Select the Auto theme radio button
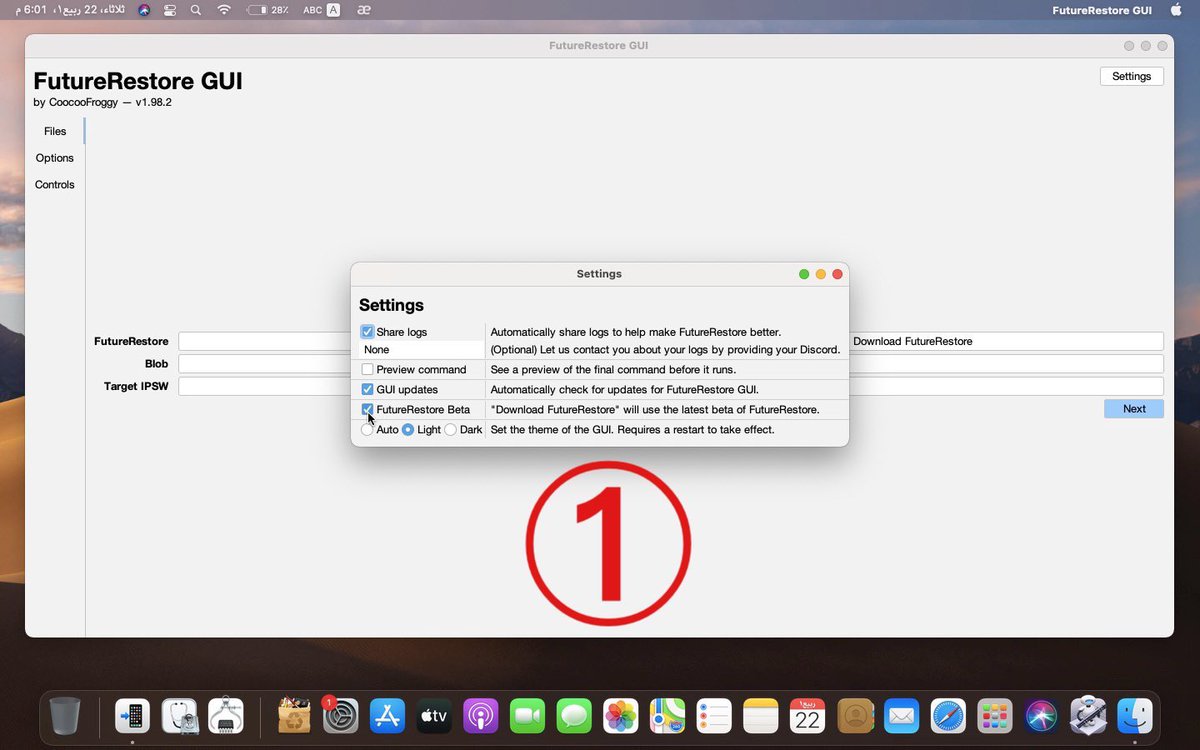The image size is (1200, 750). pos(367,430)
